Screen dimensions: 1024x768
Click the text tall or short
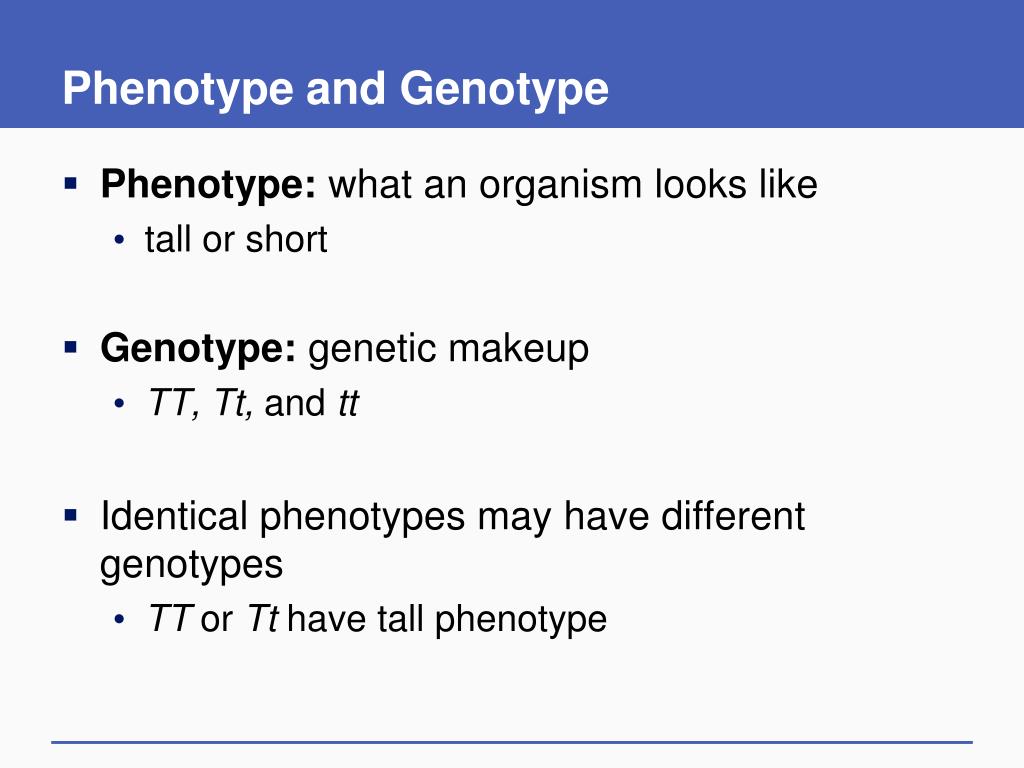pyautogui.click(x=236, y=239)
